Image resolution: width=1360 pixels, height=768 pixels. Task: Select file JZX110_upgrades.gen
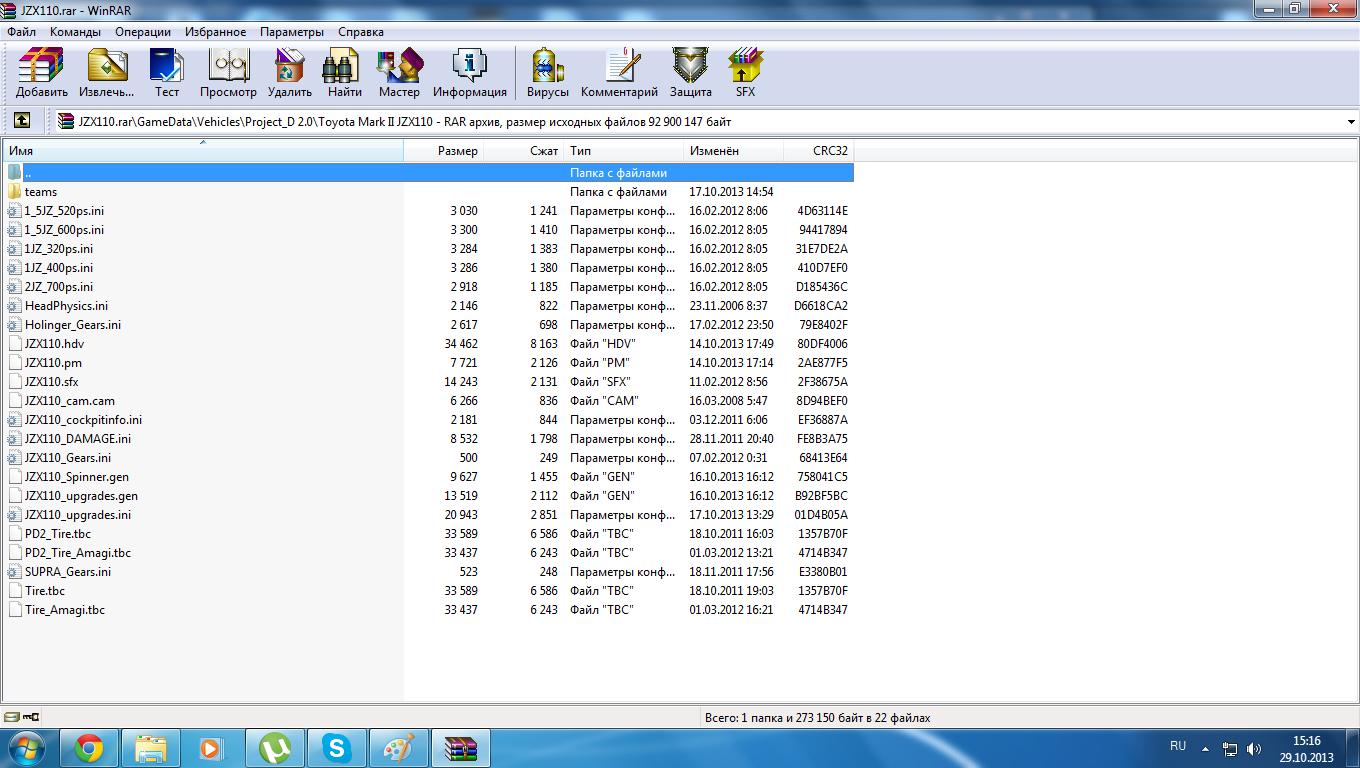pos(429,496)
